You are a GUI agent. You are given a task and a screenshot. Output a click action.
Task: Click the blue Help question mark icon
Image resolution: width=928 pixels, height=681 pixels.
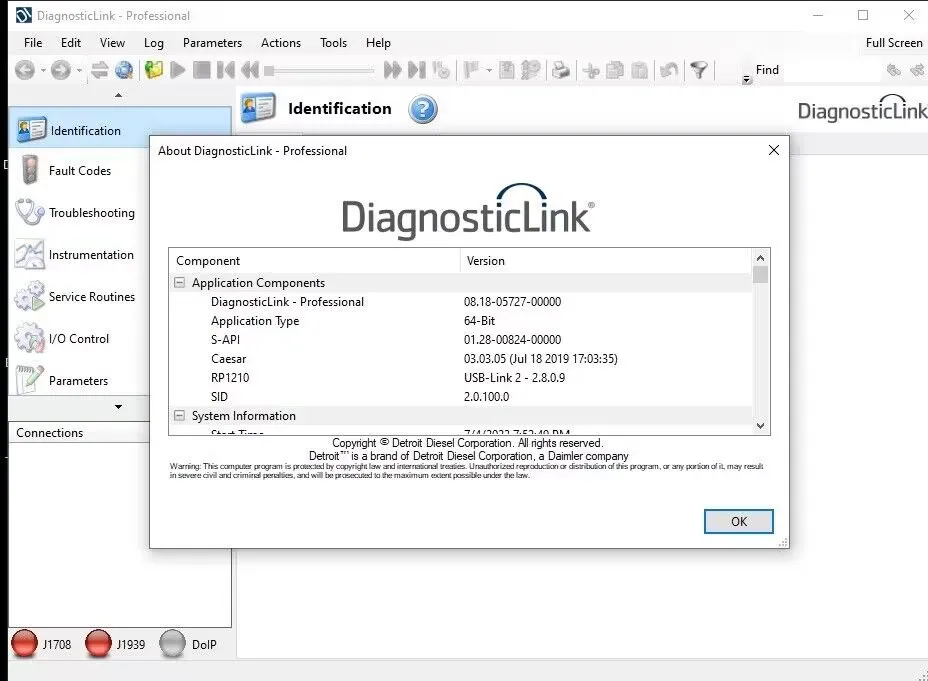423,109
